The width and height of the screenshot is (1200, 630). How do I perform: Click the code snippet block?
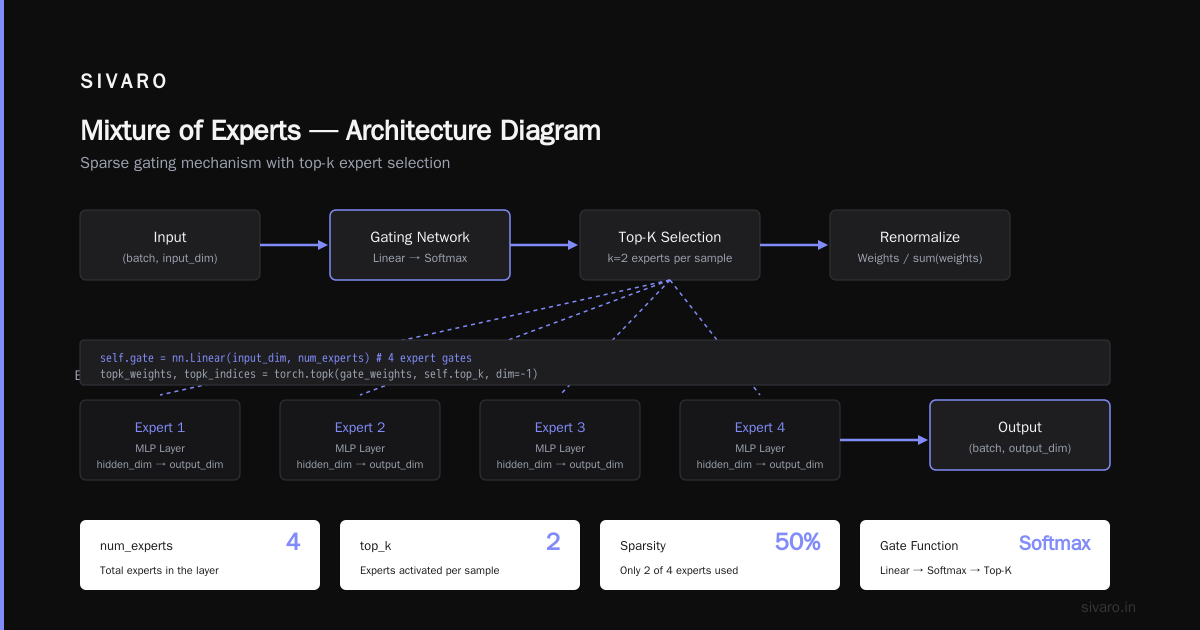point(595,362)
